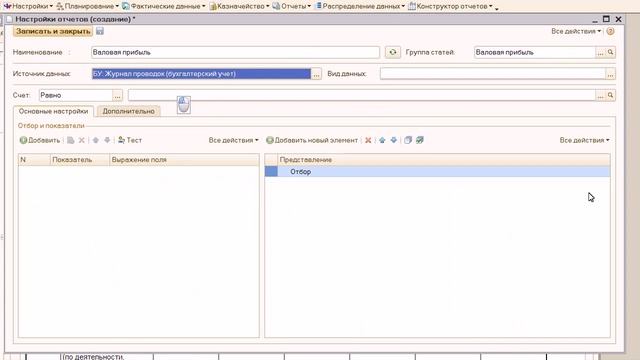The height and width of the screenshot is (360, 640).
Task: Expand the top-right Все действия dropdown
Action: click(x=576, y=31)
